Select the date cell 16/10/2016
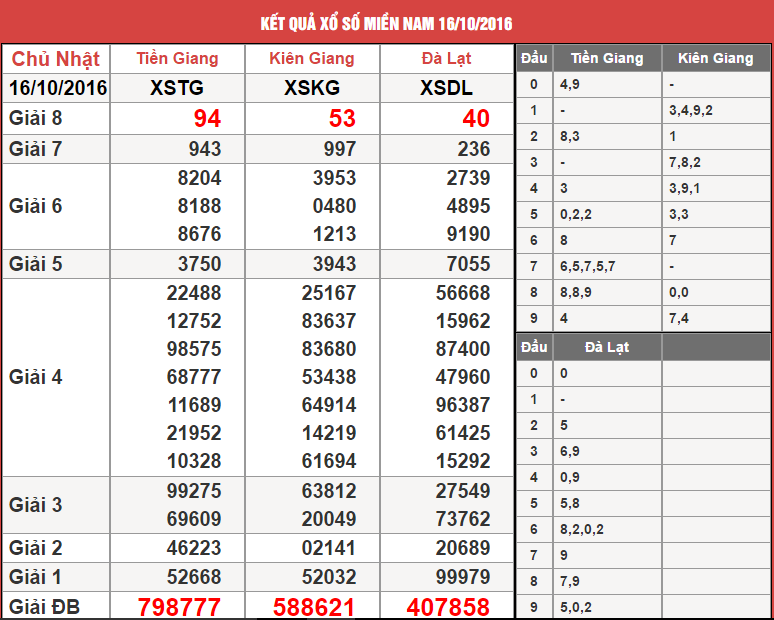 57,88
